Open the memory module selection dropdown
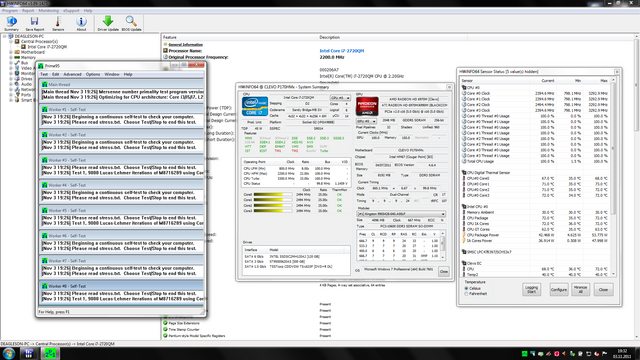 click(401, 214)
